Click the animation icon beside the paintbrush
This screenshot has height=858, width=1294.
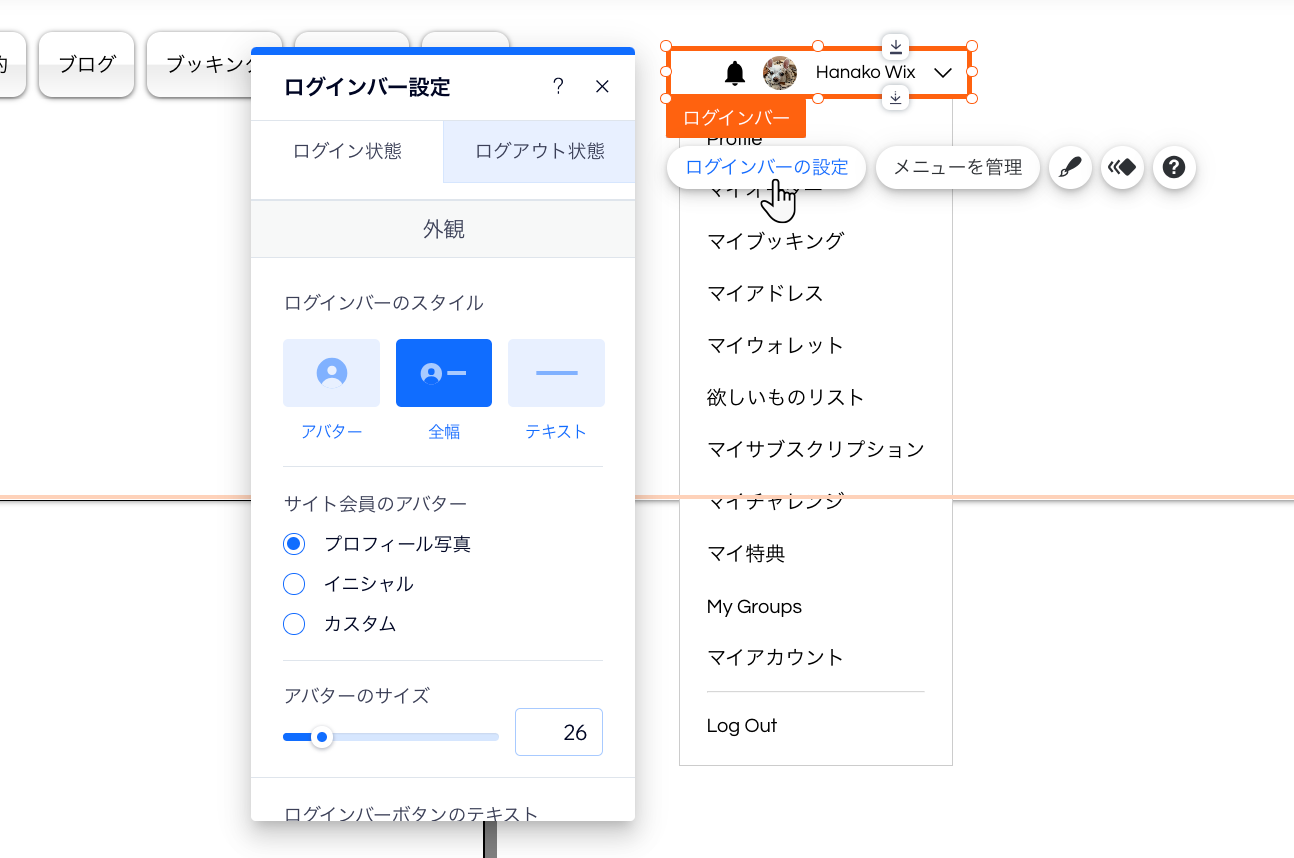1122,168
